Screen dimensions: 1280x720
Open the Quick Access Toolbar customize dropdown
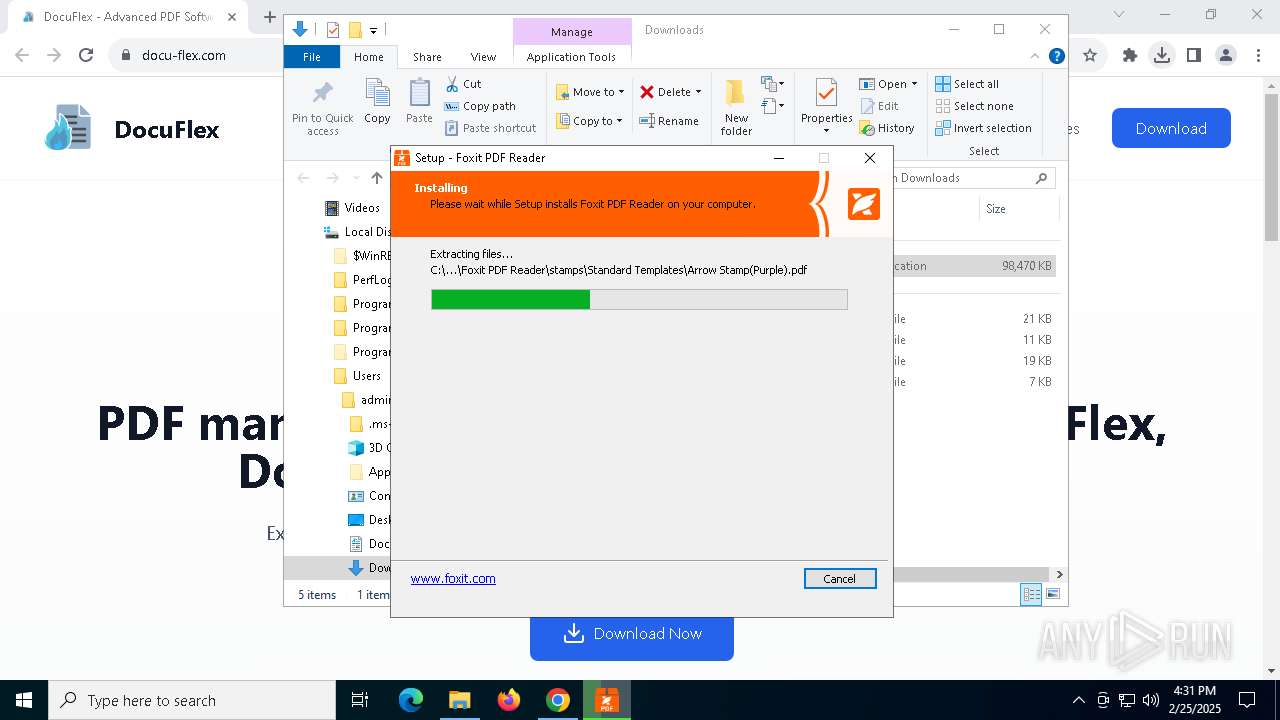pos(374,31)
